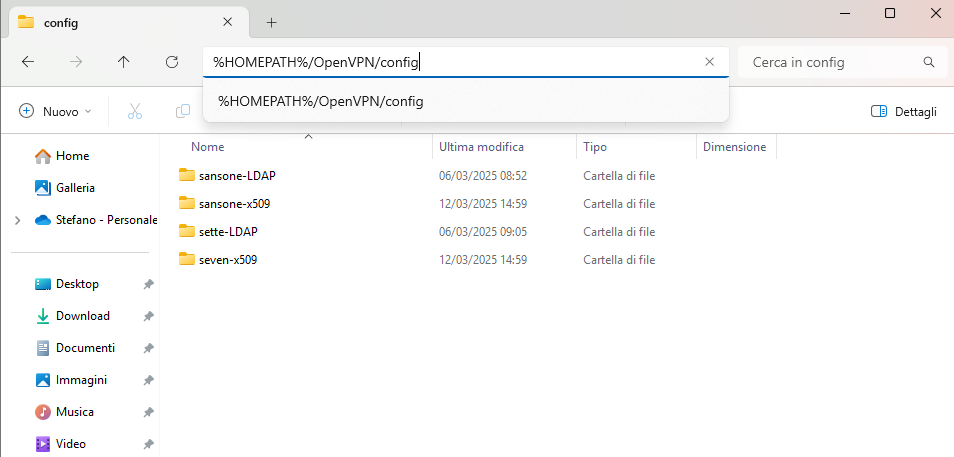Clear the address bar with the X icon
954x457 pixels.
point(709,61)
